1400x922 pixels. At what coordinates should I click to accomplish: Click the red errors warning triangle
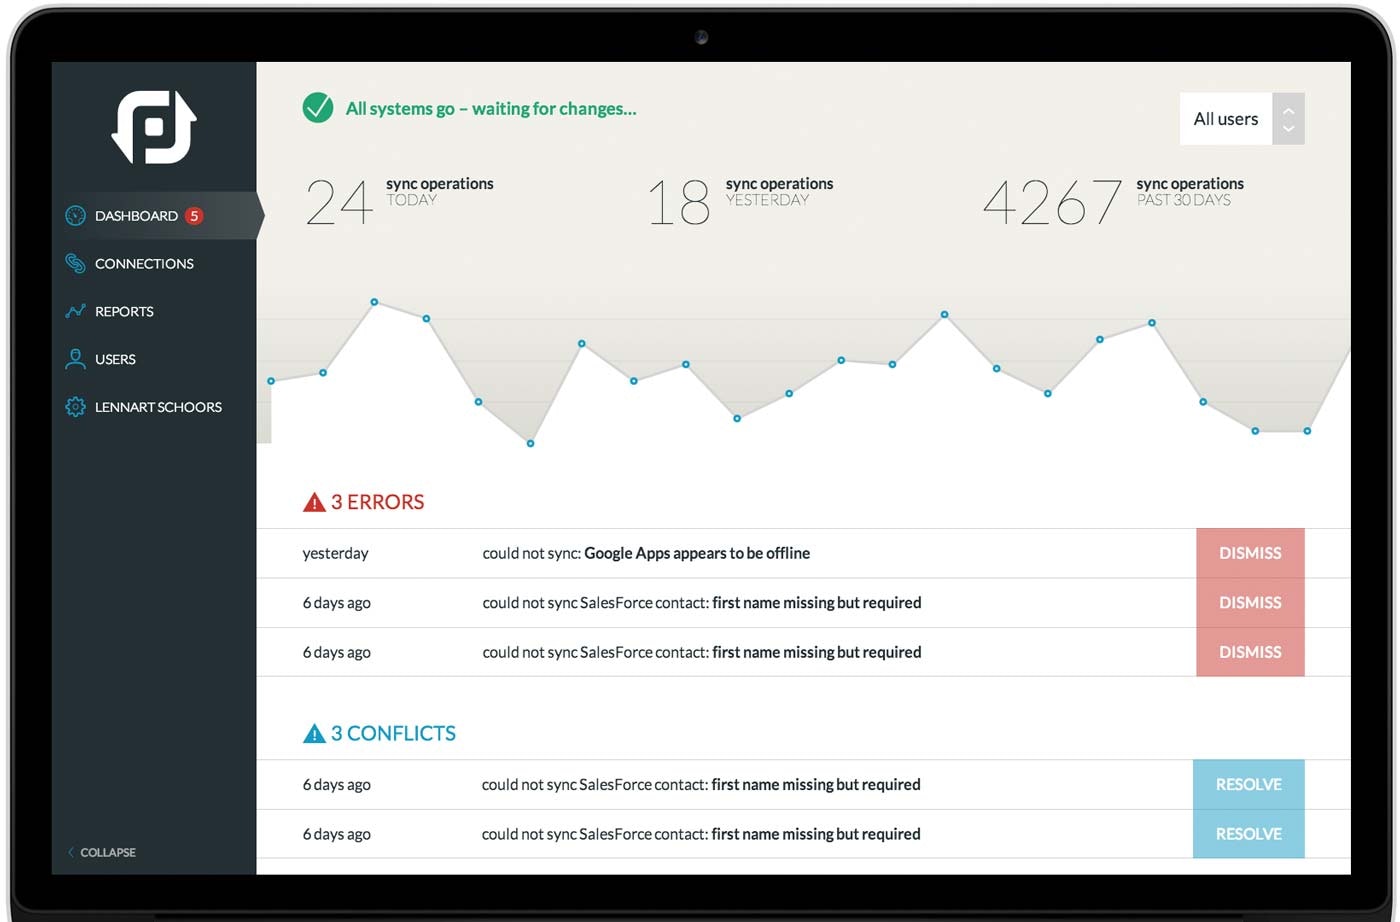(314, 502)
